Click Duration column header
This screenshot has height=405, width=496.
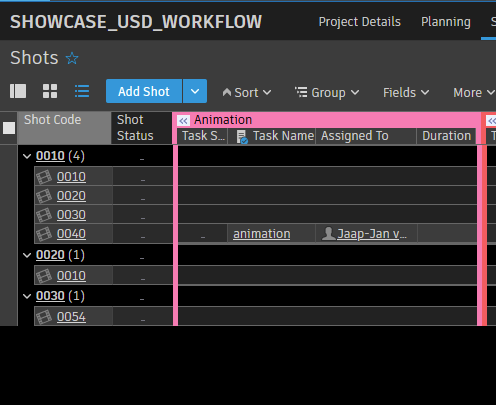pos(446,136)
